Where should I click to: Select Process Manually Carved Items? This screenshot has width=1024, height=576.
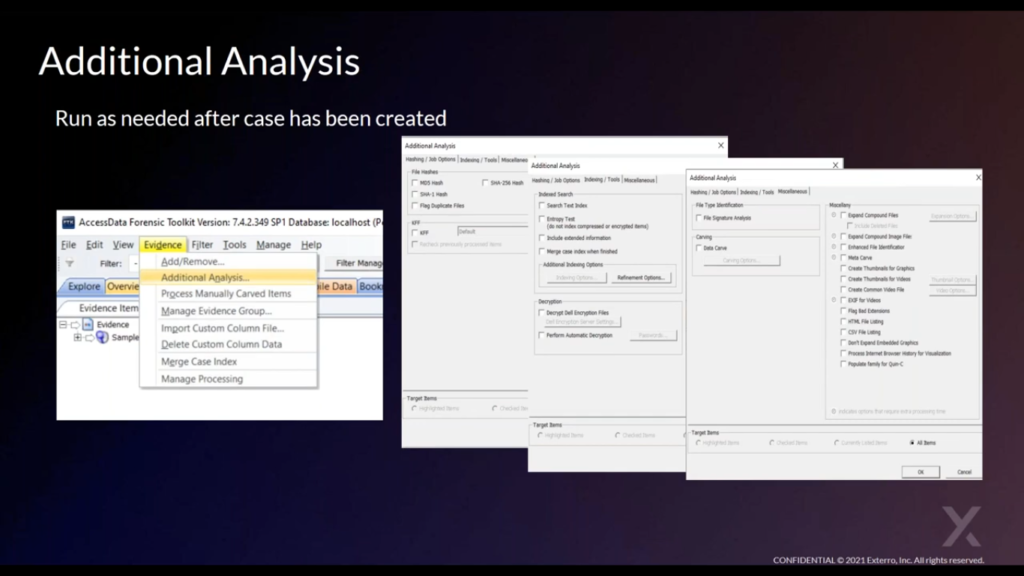pos(226,294)
